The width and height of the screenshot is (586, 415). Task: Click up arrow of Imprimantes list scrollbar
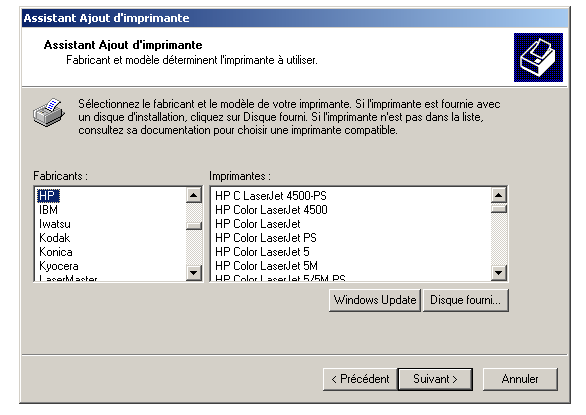(x=499, y=195)
